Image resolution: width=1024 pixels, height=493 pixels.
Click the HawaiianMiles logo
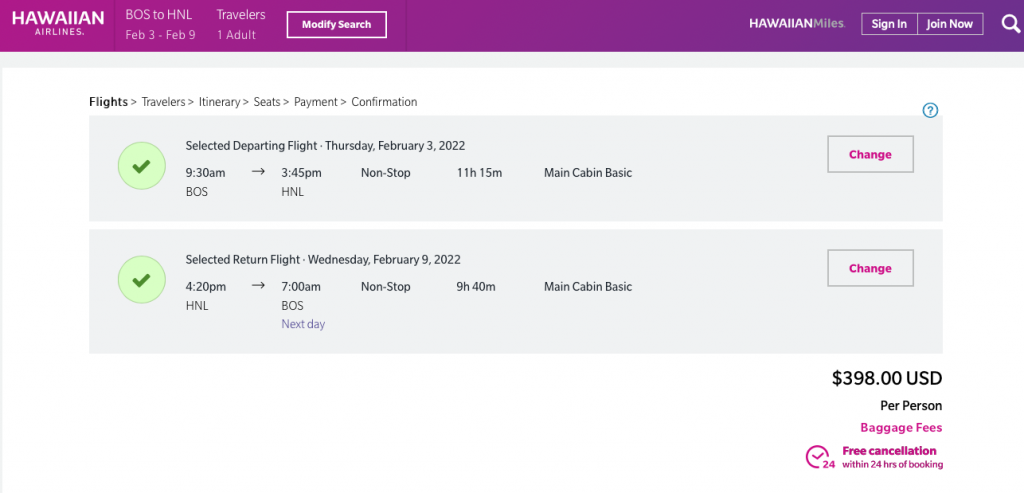796,24
